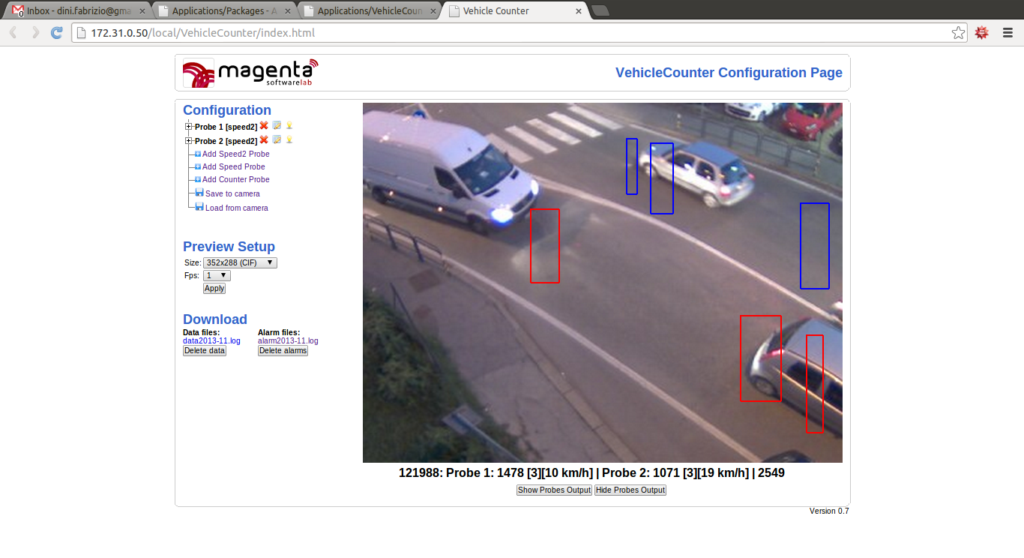The height and width of the screenshot is (558, 1024).
Task: Go back in browser history
Action: point(13,33)
